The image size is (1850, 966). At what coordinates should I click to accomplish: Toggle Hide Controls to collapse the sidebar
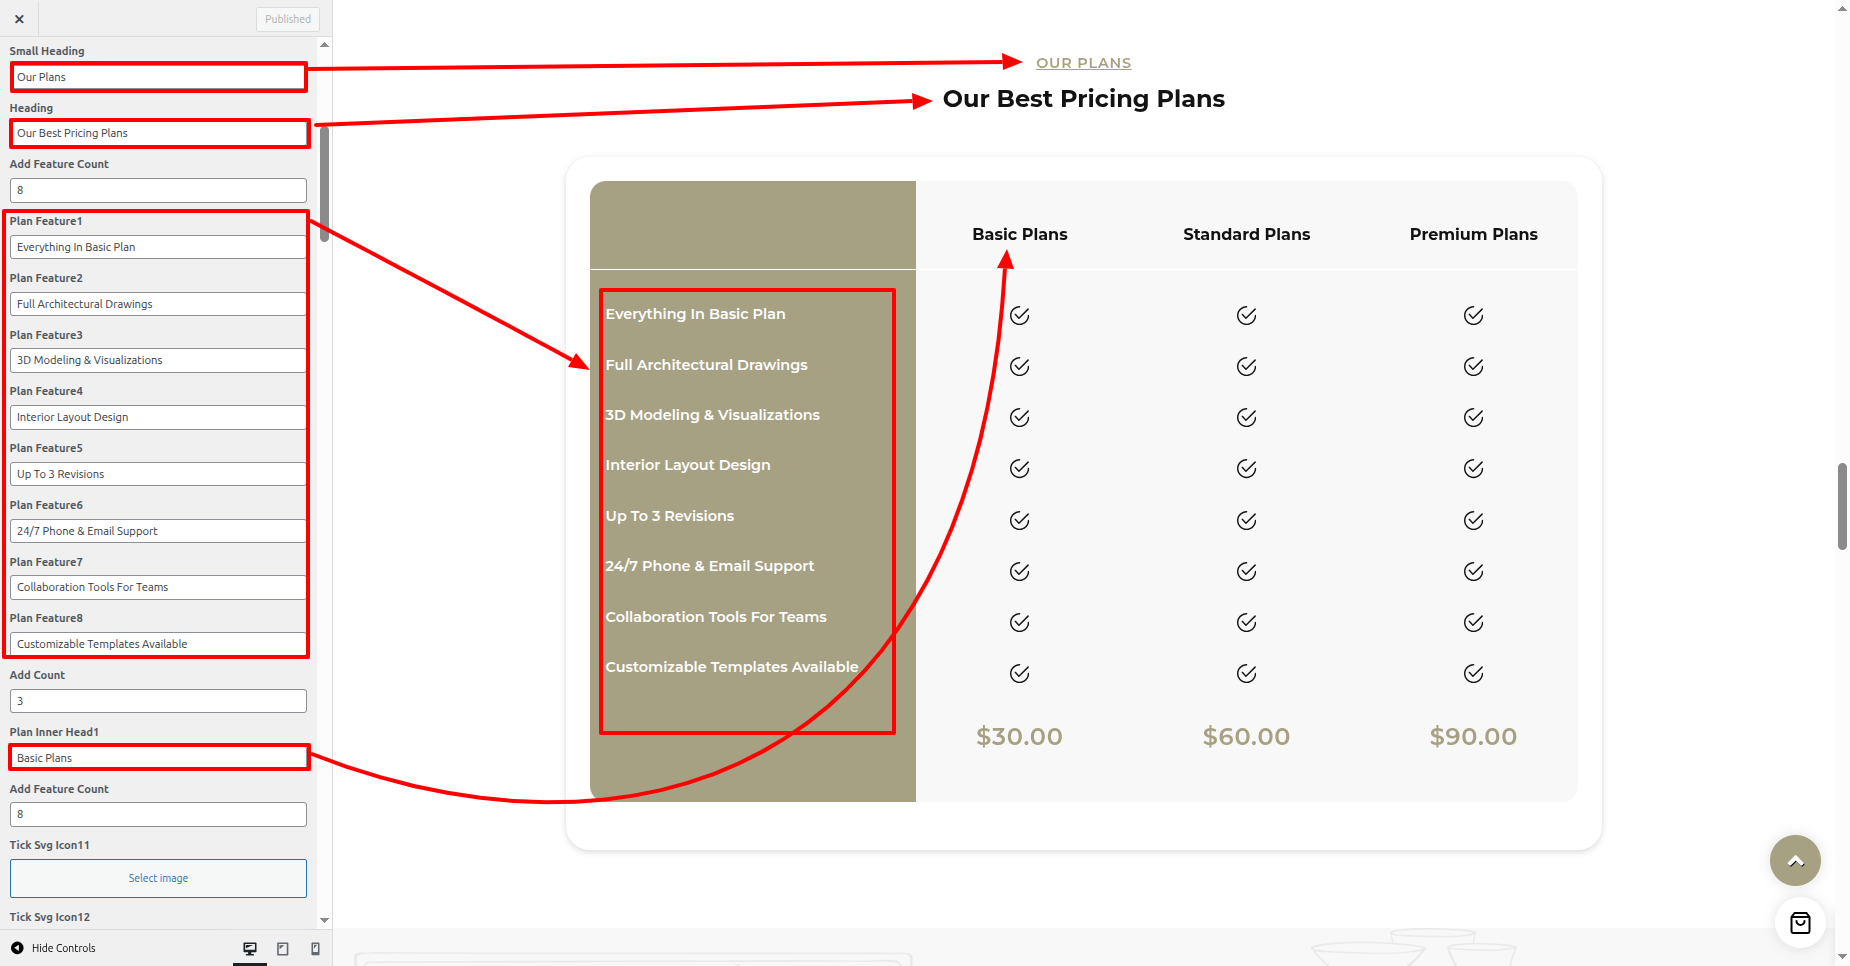click(54, 948)
